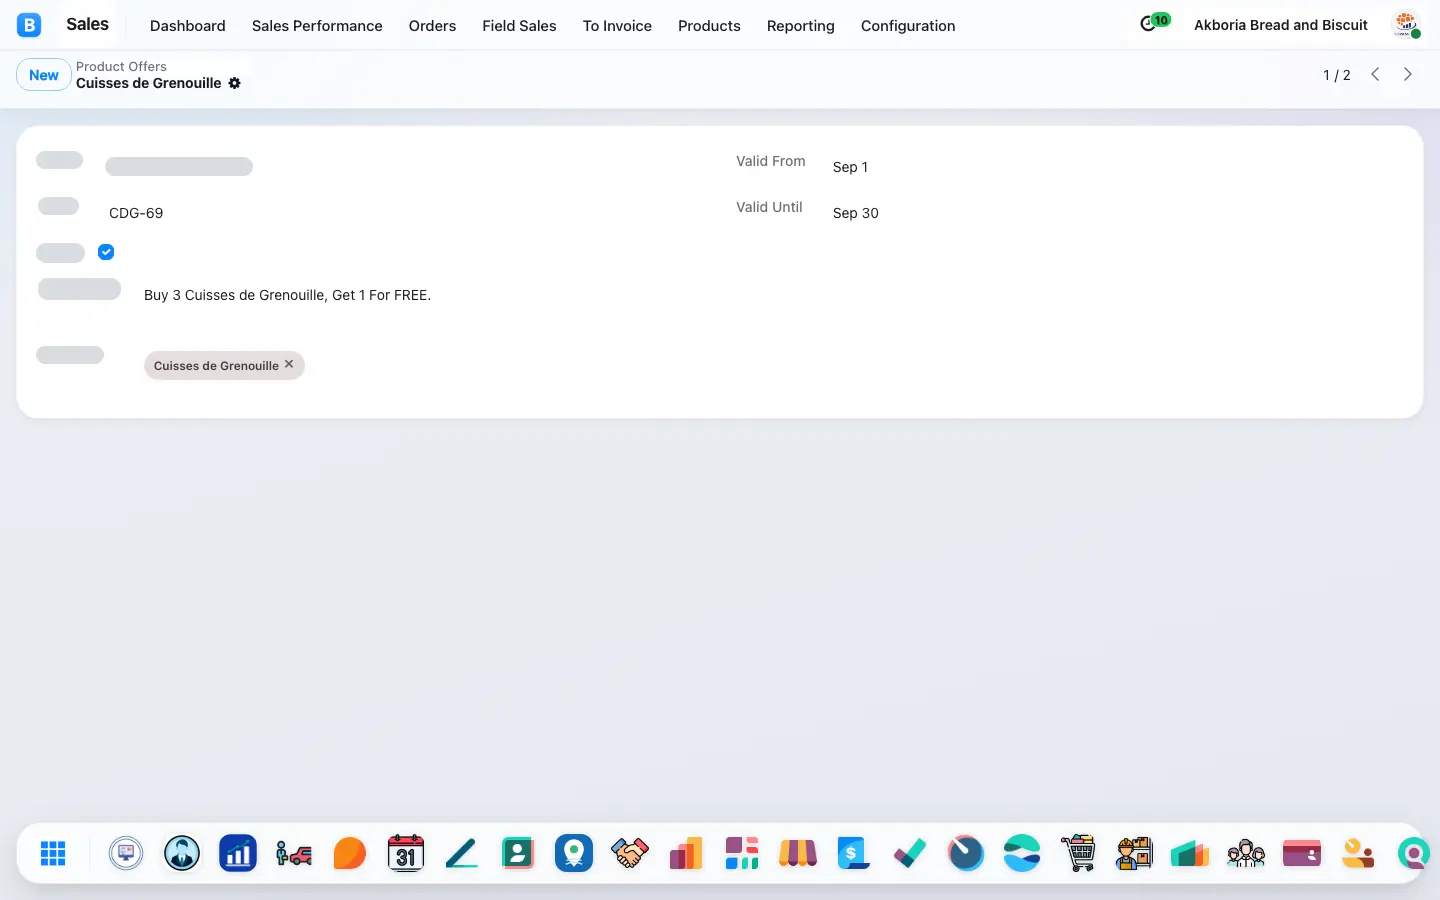Image resolution: width=1440 pixels, height=900 pixels.
Task: Edit the Valid Until date Sep 30
Action: (x=856, y=213)
